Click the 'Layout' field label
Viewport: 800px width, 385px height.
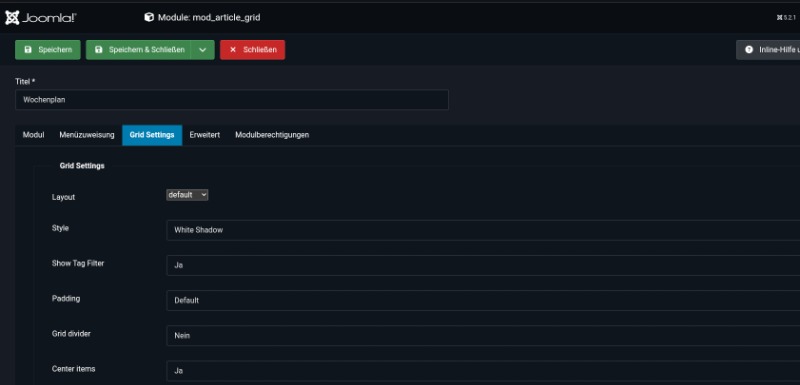point(63,197)
